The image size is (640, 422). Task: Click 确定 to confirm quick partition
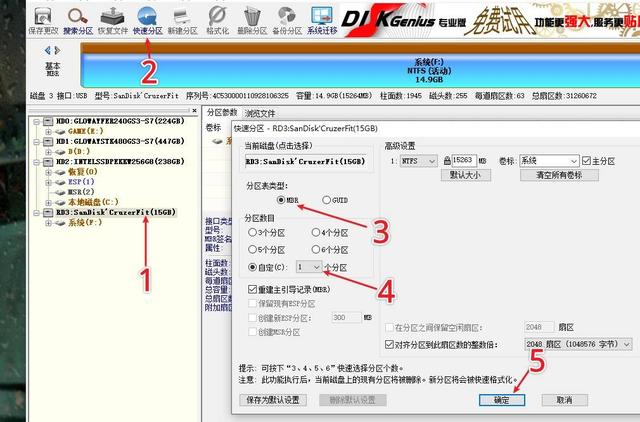[x=502, y=400]
